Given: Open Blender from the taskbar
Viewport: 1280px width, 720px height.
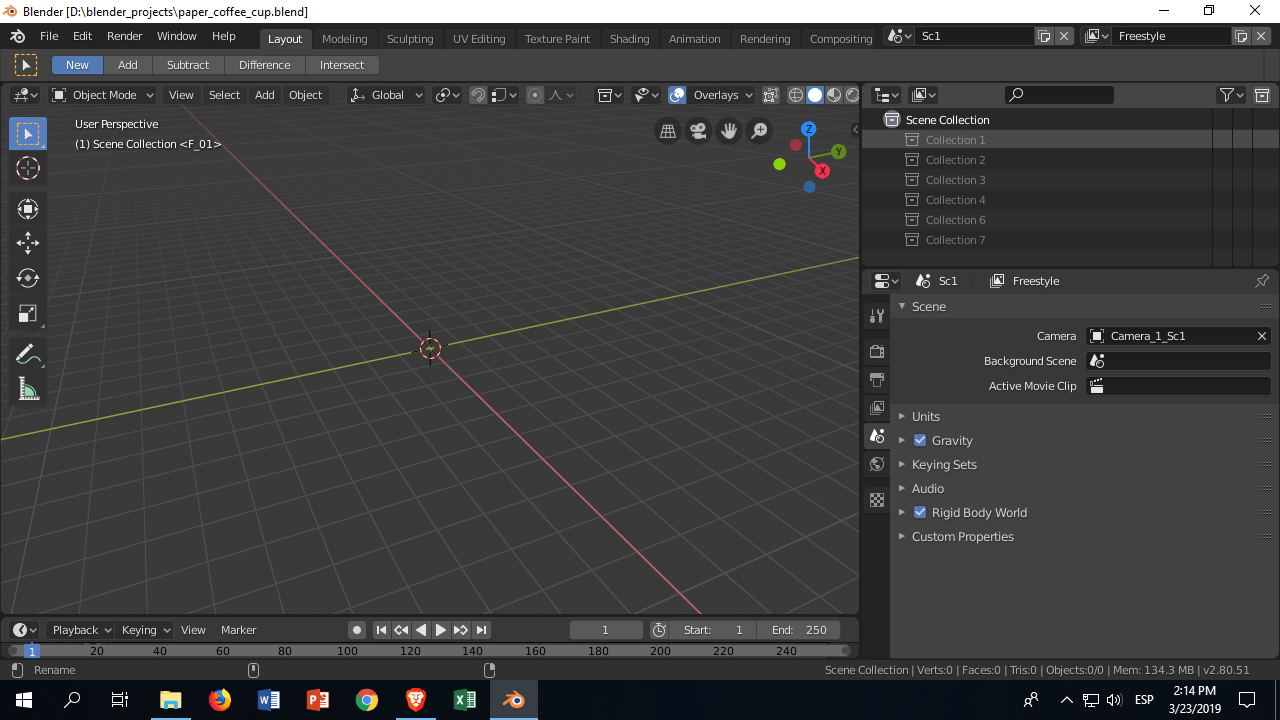Looking at the screenshot, I should point(513,699).
